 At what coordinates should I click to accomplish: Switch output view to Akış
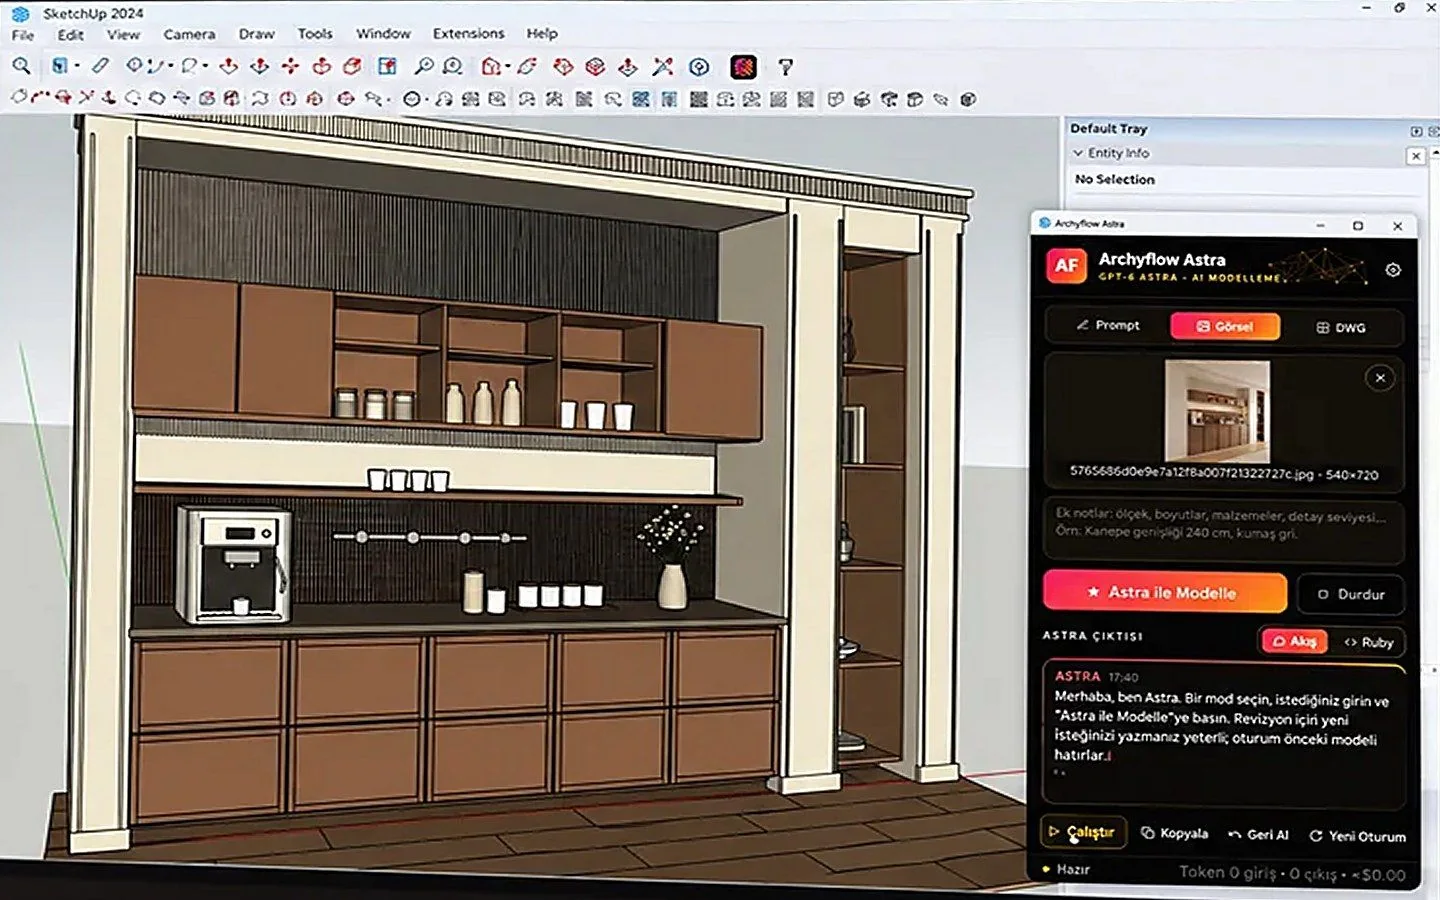point(1294,641)
